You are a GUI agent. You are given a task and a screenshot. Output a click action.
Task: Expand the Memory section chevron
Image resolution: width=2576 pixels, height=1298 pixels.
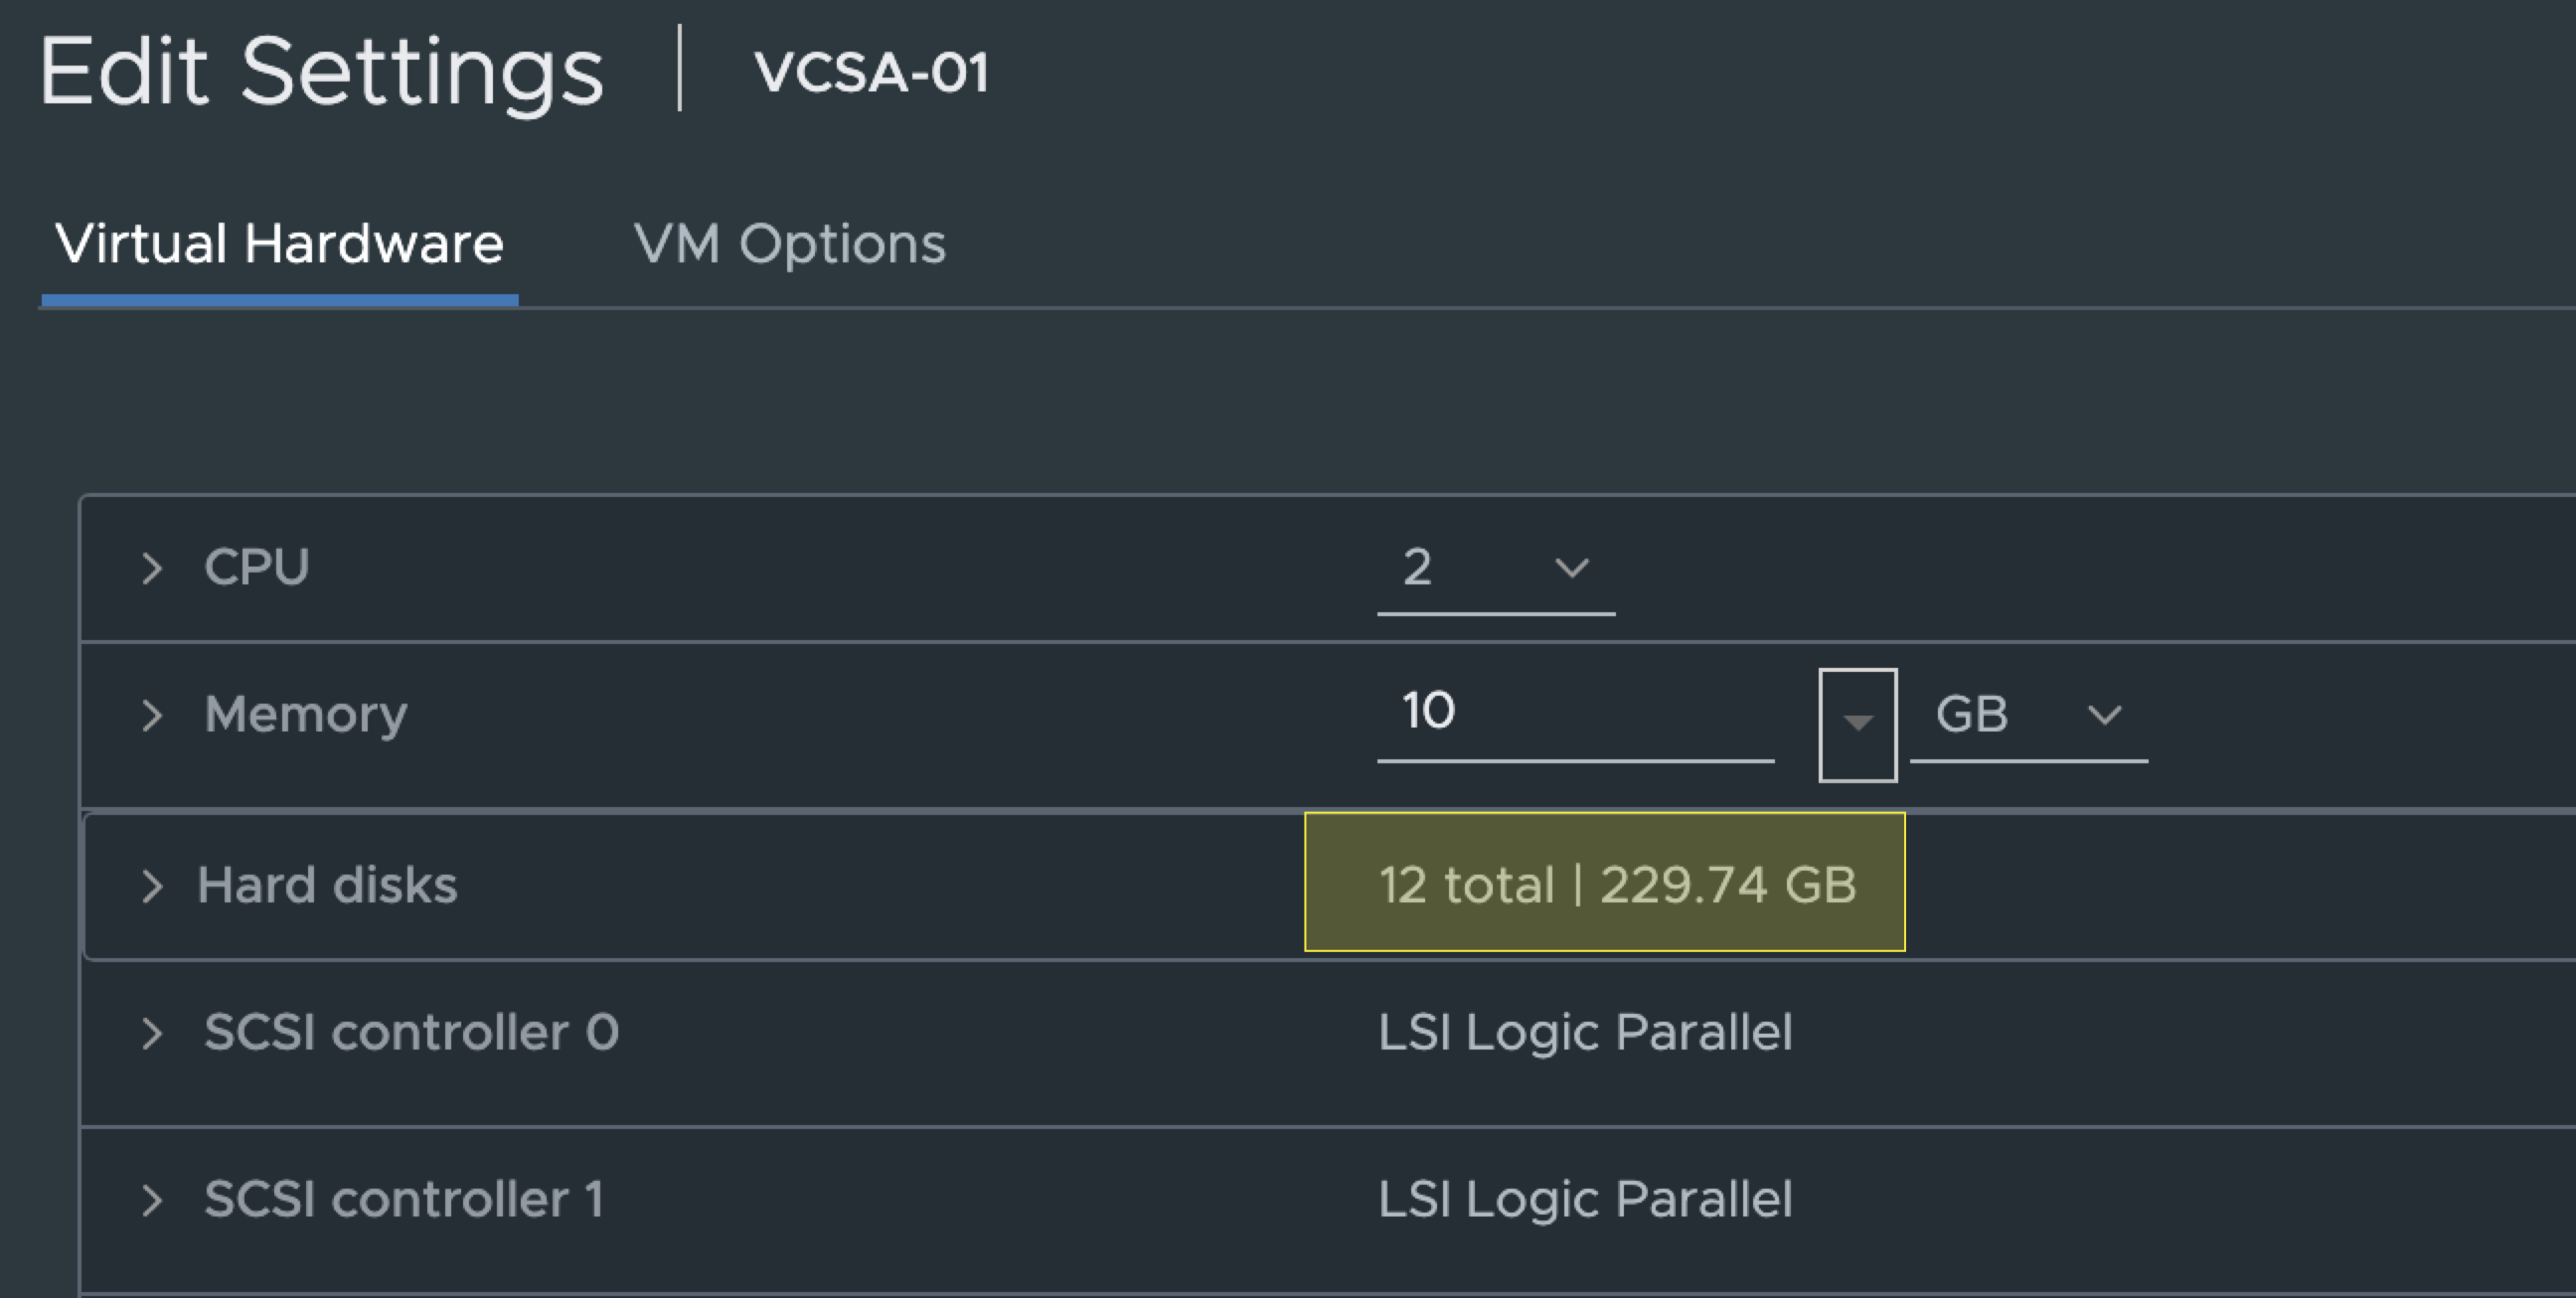tap(152, 715)
